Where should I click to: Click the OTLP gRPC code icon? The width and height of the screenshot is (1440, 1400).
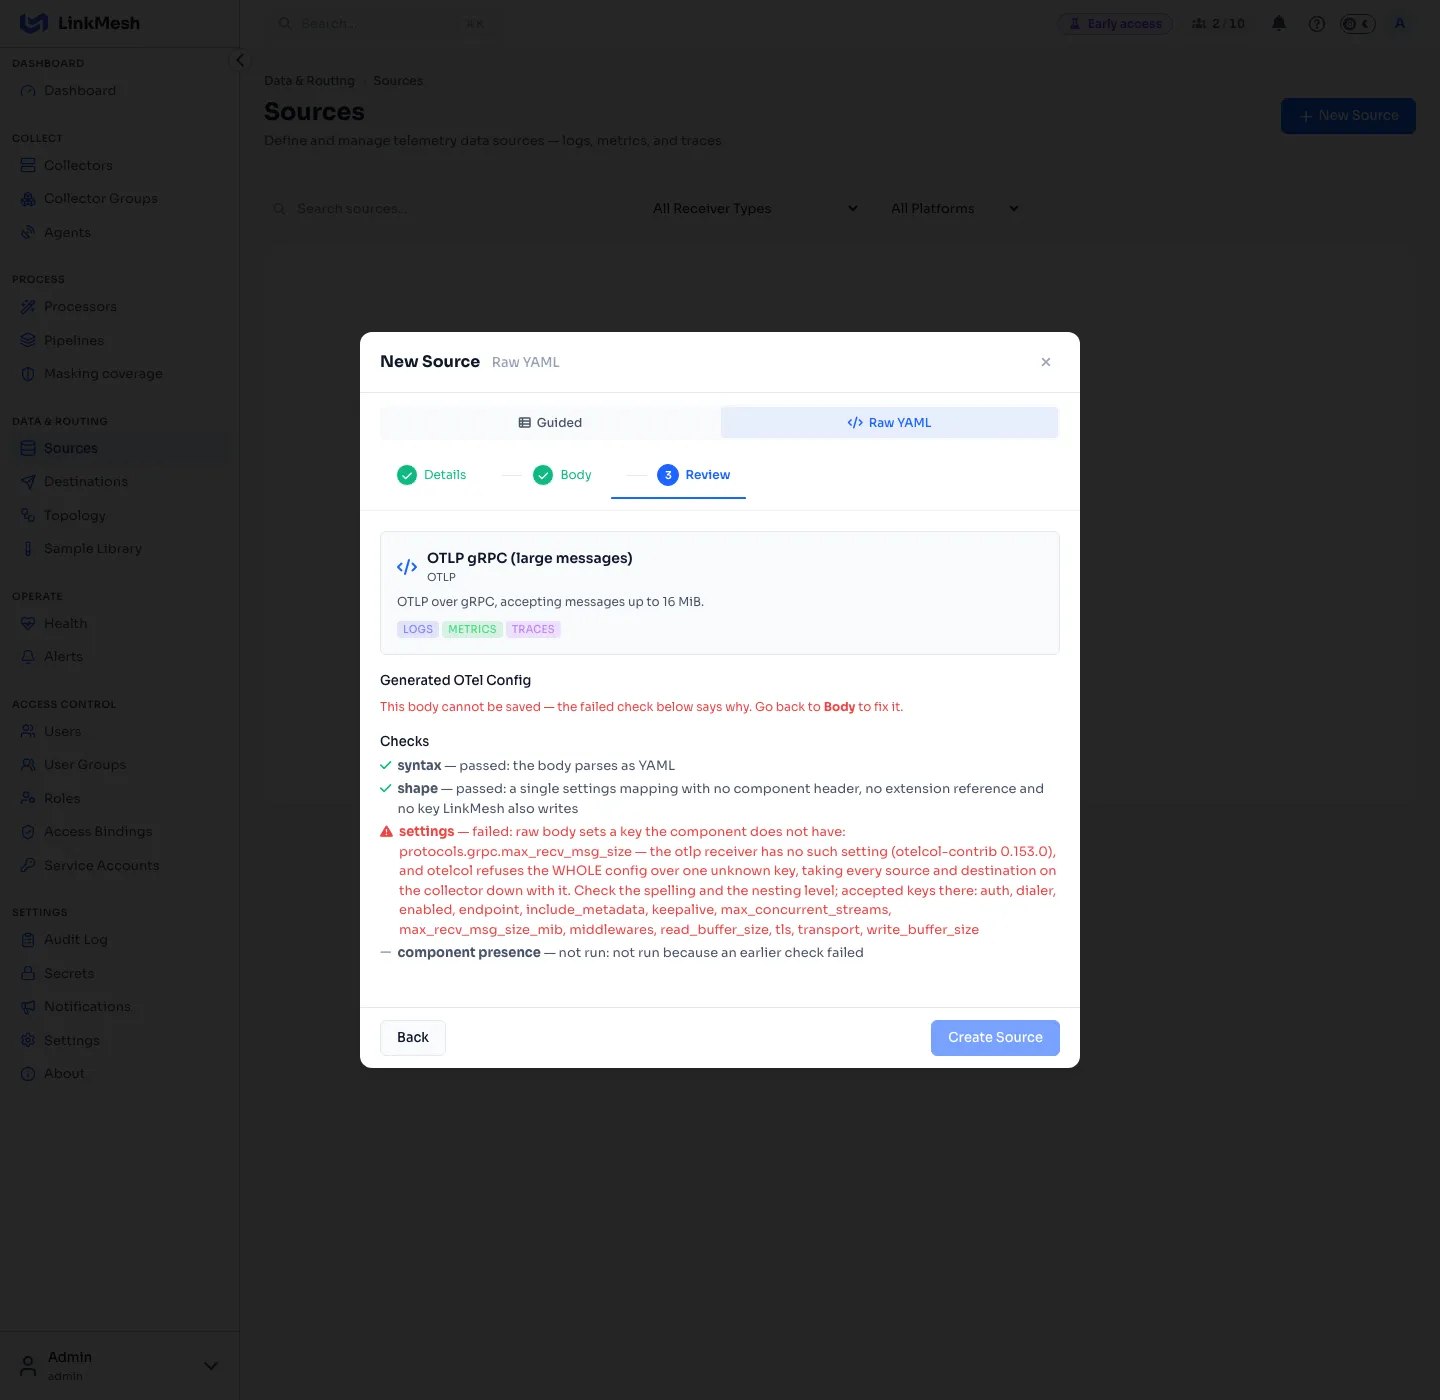pos(407,567)
